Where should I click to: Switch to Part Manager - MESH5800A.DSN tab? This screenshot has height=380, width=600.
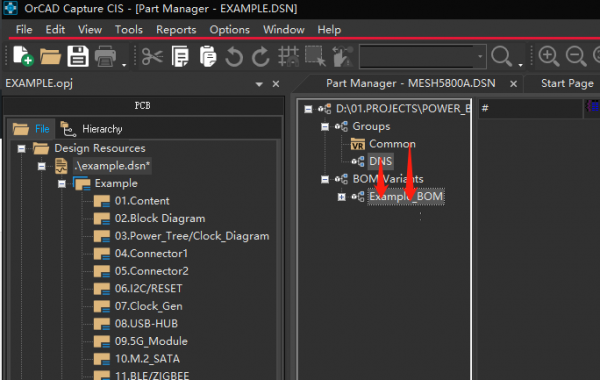[x=411, y=83]
